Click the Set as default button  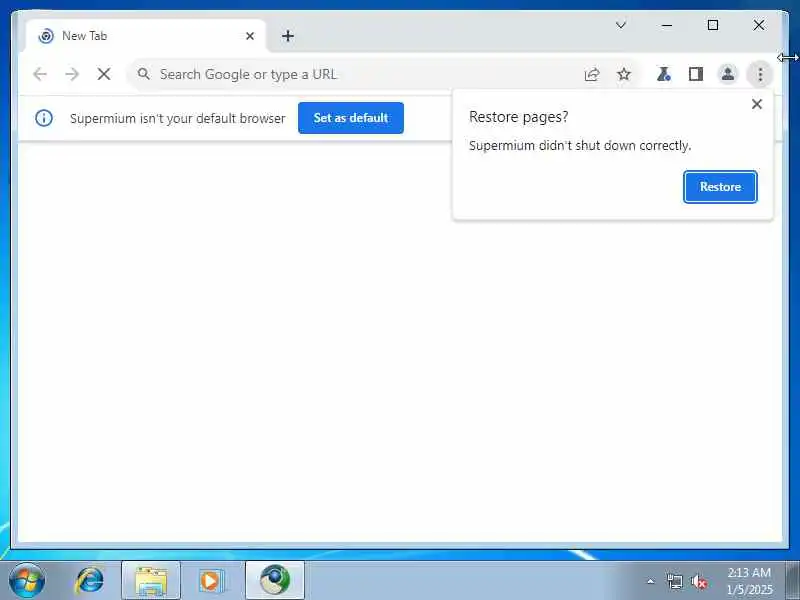(x=351, y=118)
